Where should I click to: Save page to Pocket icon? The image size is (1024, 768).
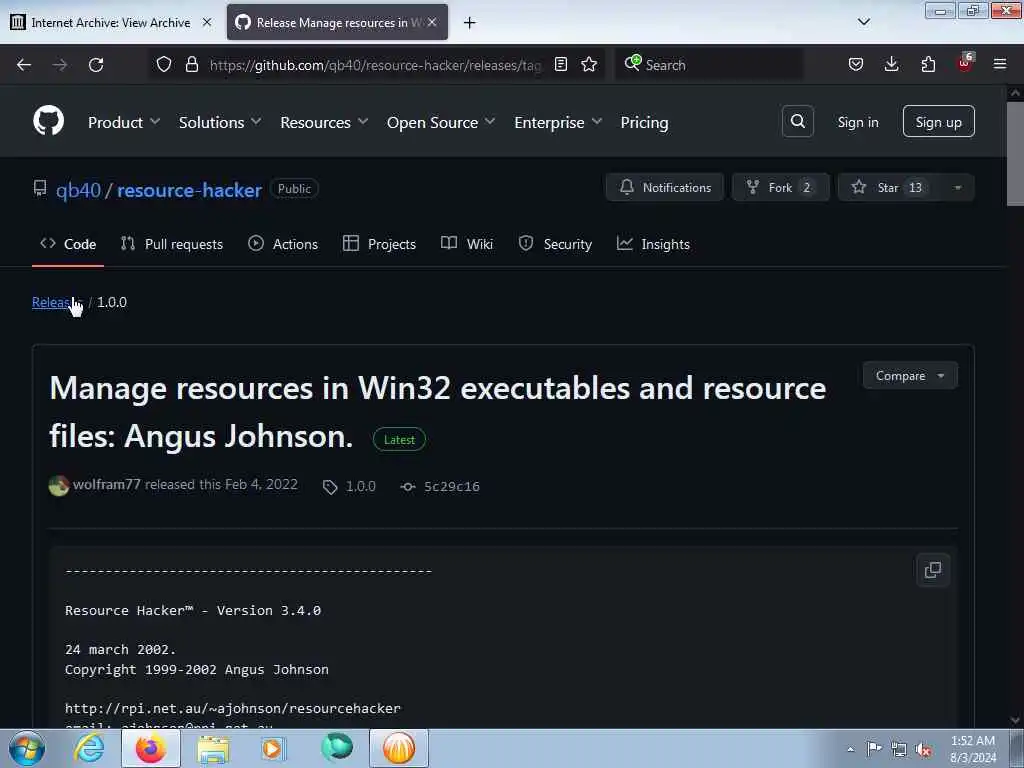point(856,64)
